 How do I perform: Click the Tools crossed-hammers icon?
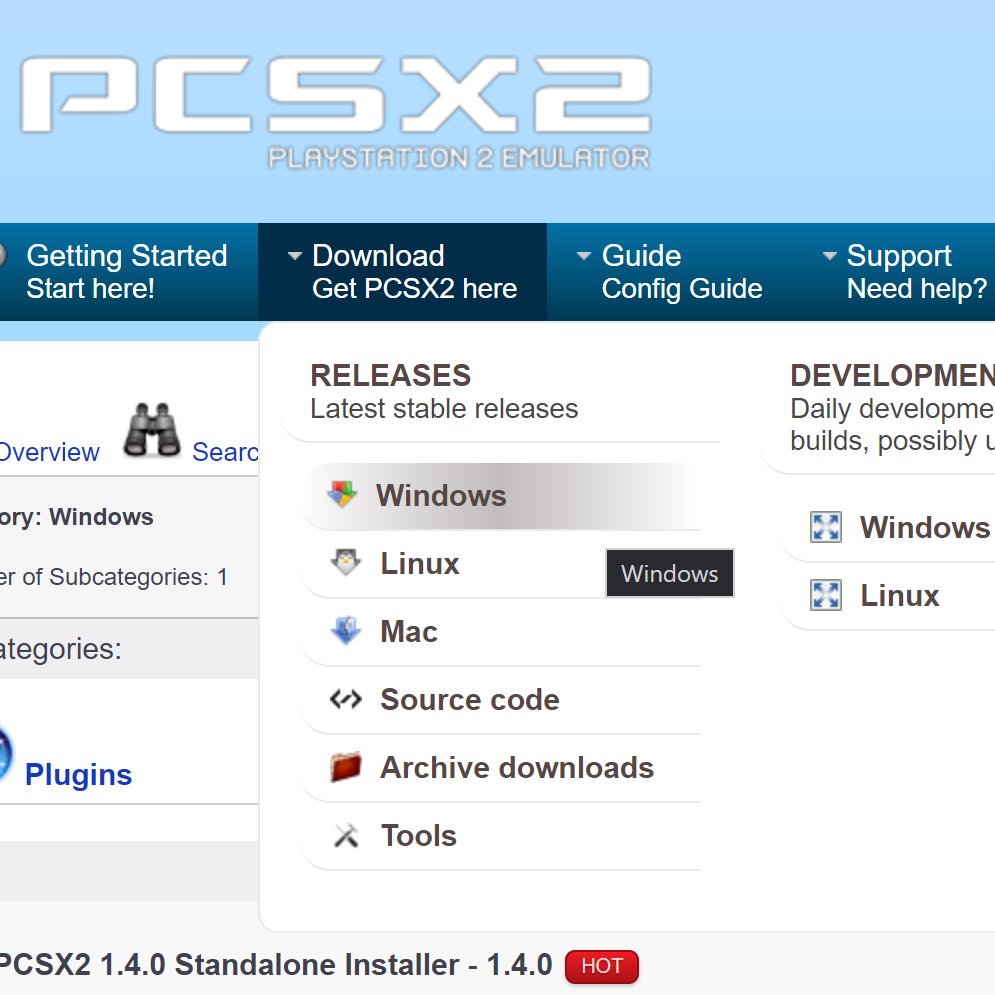coord(346,836)
